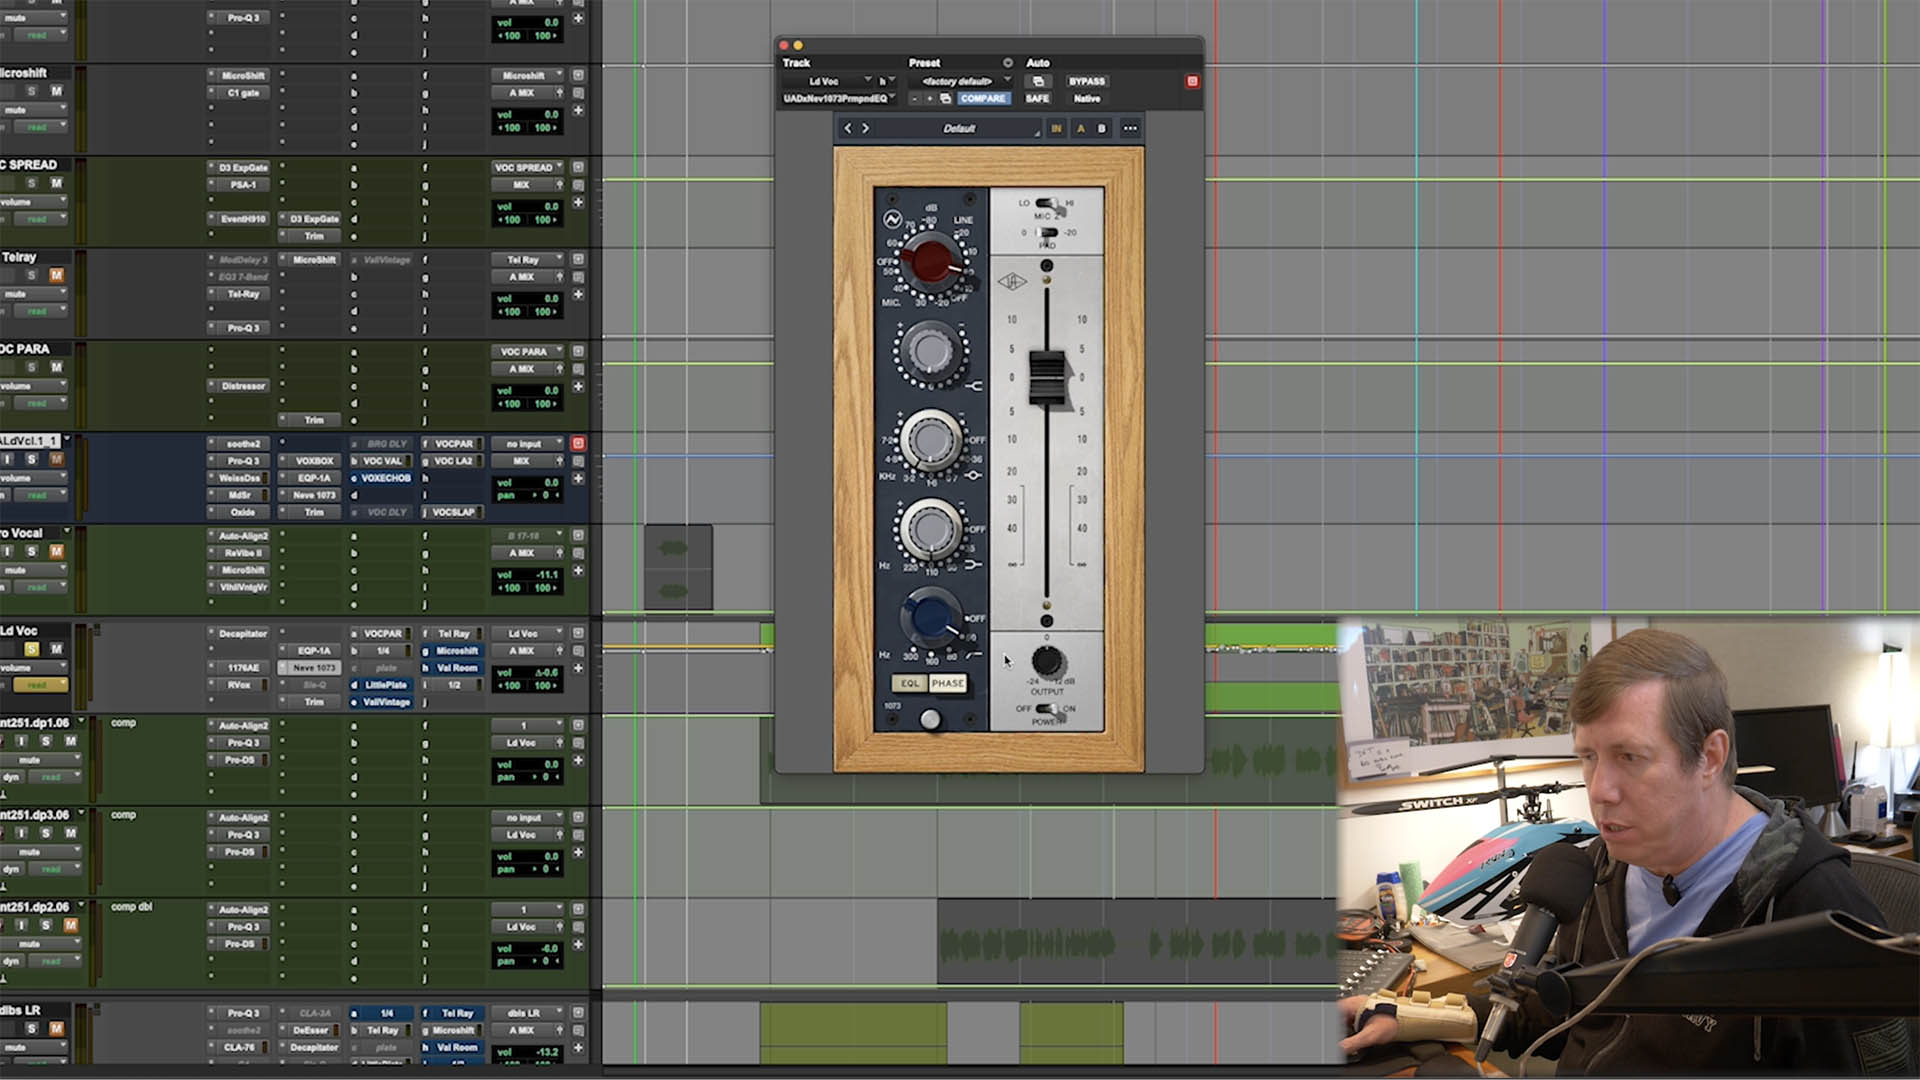This screenshot has height=1080, width=1920.
Task: Click the red target button in plugin header
Action: [1192, 81]
